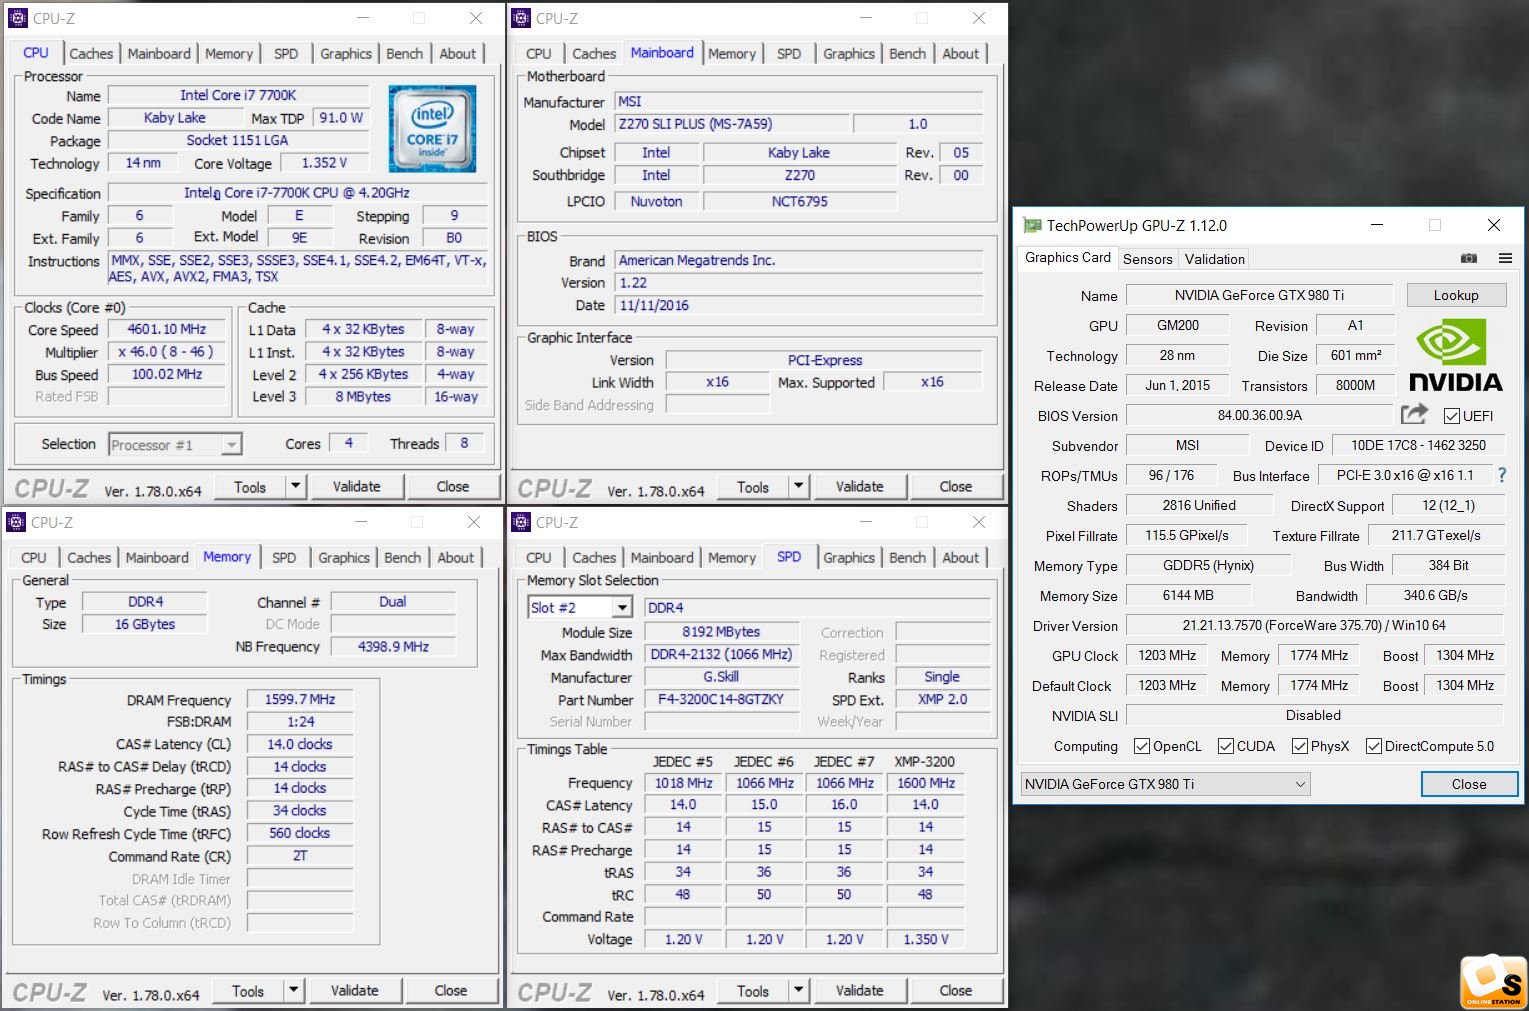Toggle the CUDA checkbox
The width and height of the screenshot is (1529, 1011).
1226,746
